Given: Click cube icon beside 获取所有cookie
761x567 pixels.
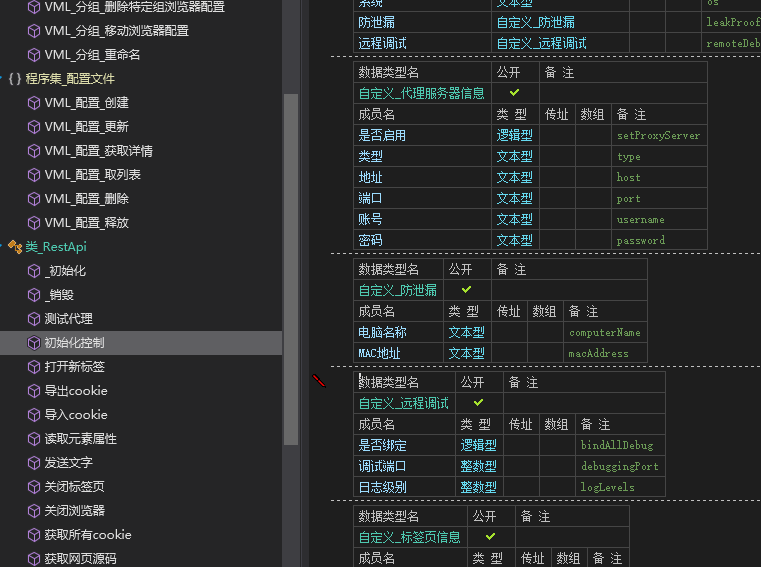Looking at the screenshot, I should coord(33,535).
